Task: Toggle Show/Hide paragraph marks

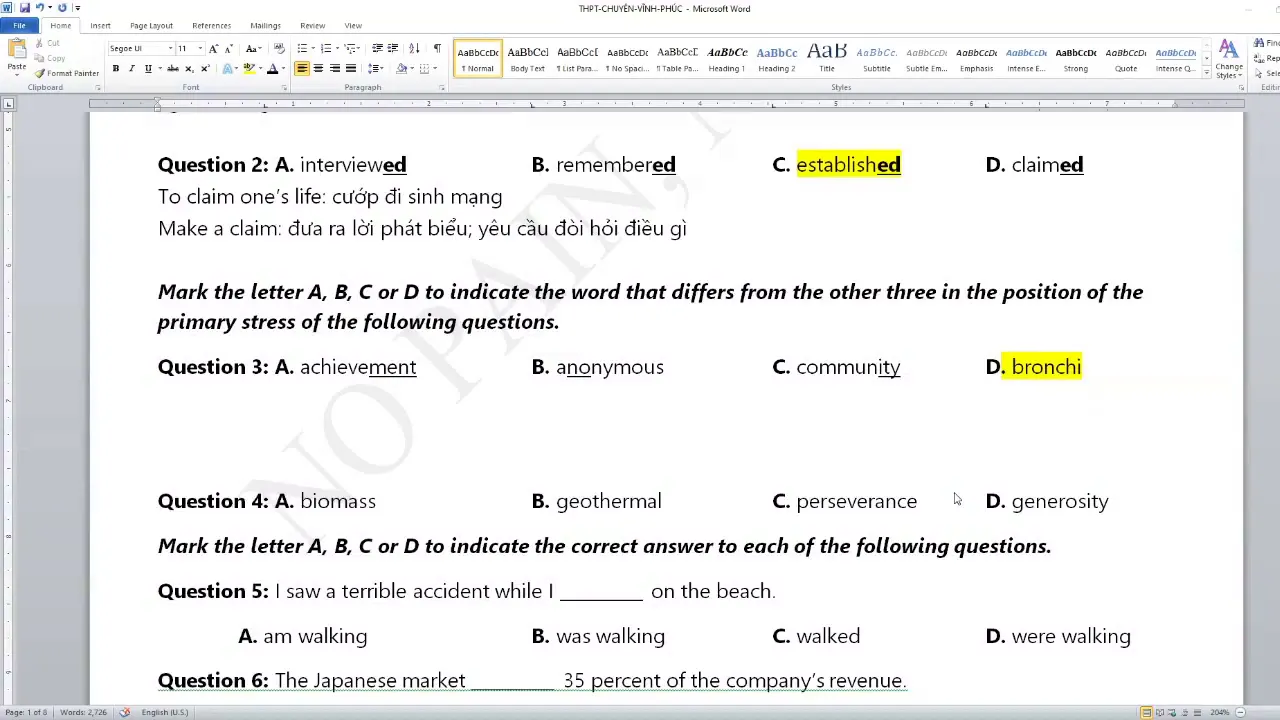Action: click(x=437, y=48)
